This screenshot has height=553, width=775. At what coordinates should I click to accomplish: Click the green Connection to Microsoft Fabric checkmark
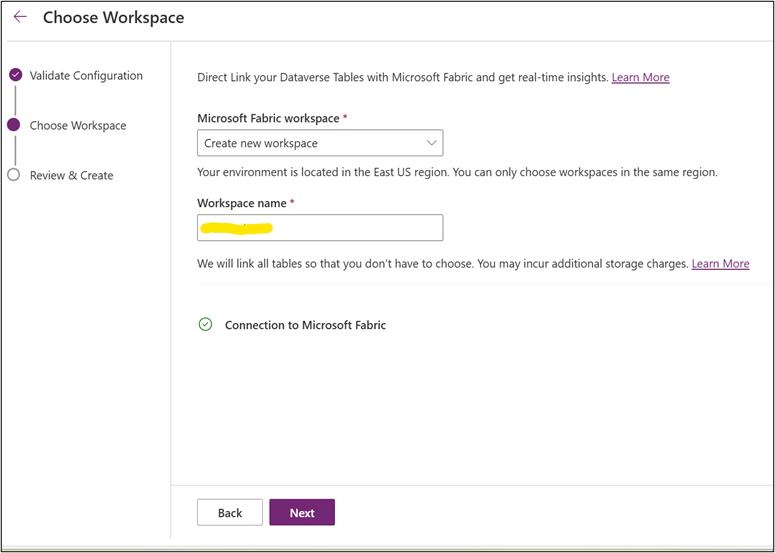(205, 325)
